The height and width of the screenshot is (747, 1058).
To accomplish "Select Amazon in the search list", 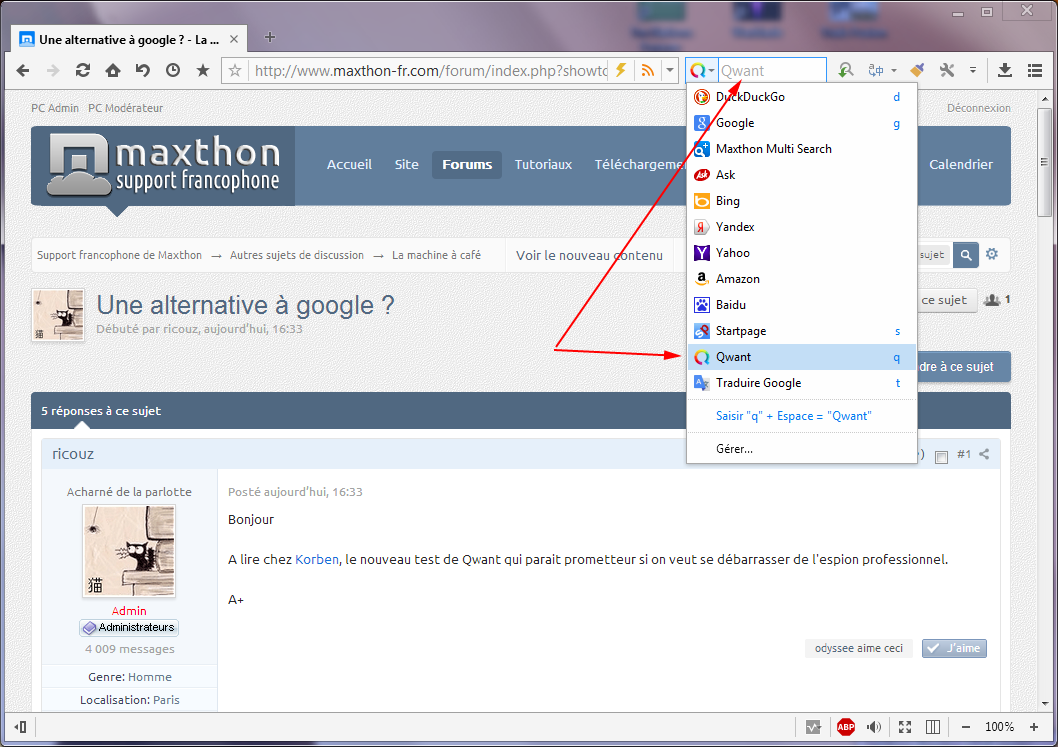I will [802, 279].
